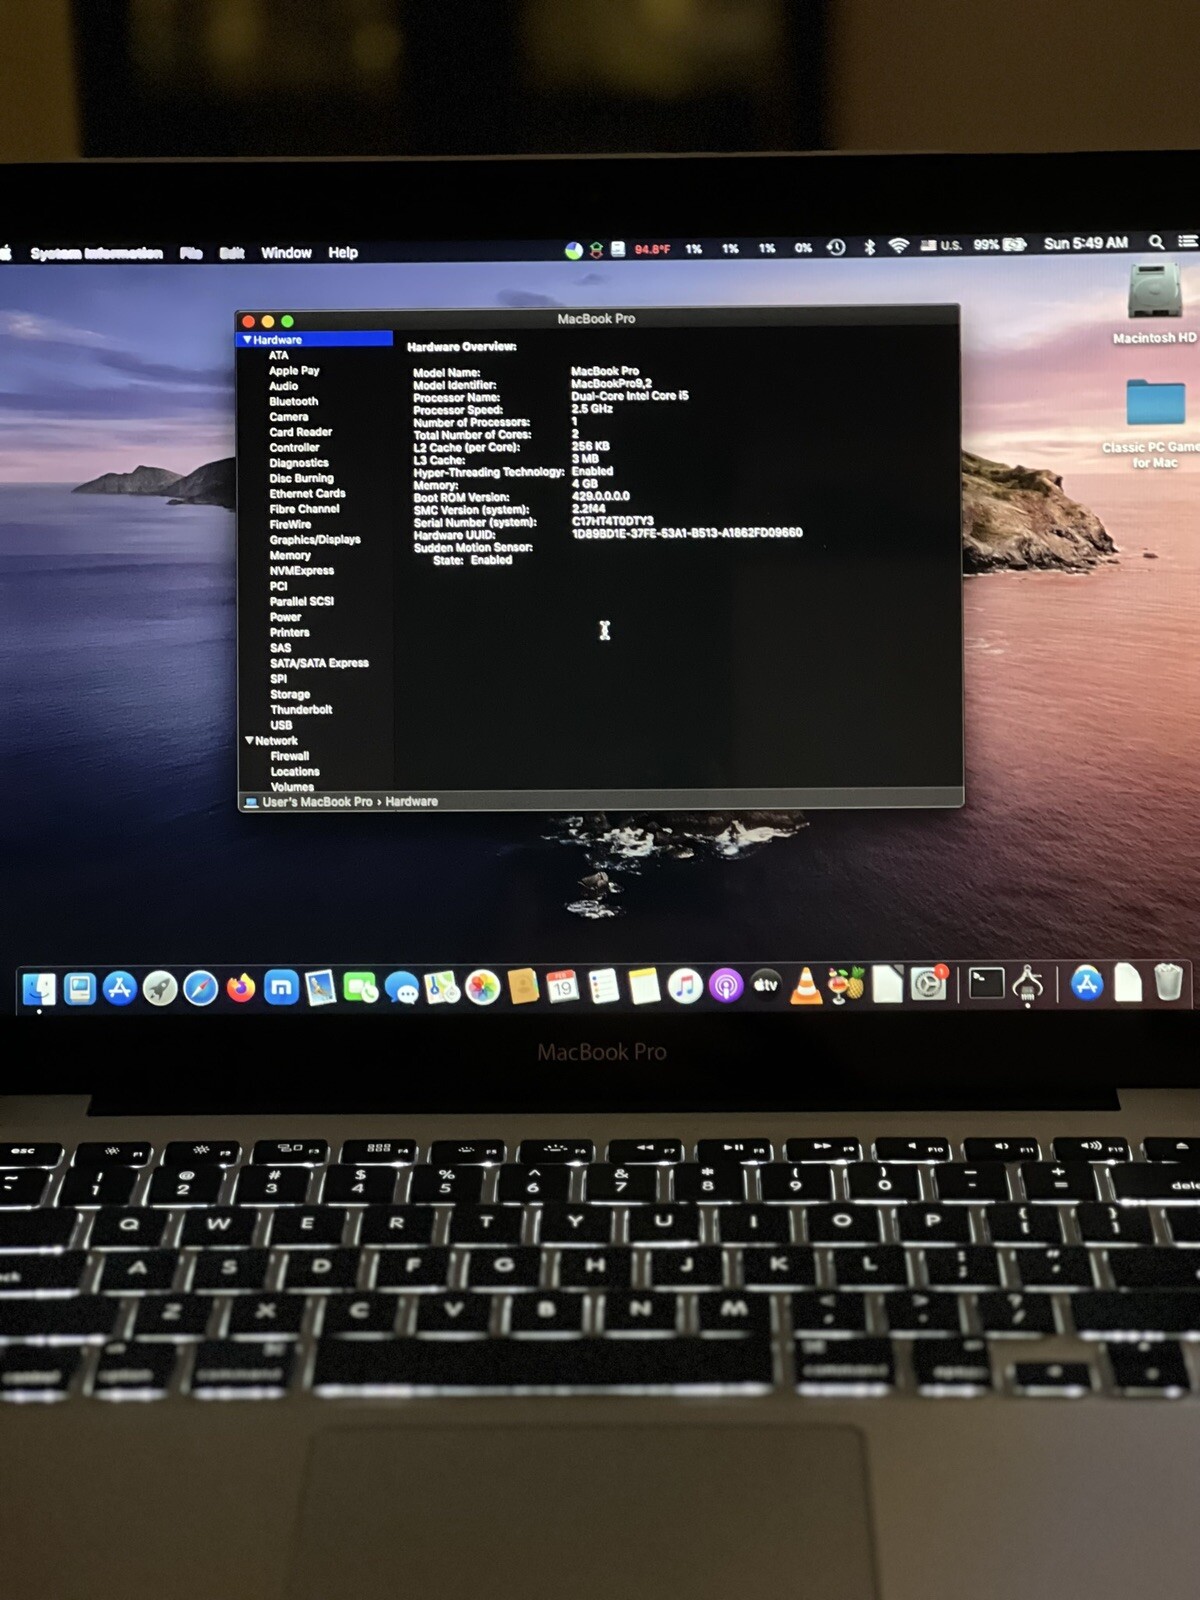This screenshot has width=1200, height=1600.
Task: Select Audio in the sidebar
Action: [283, 386]
